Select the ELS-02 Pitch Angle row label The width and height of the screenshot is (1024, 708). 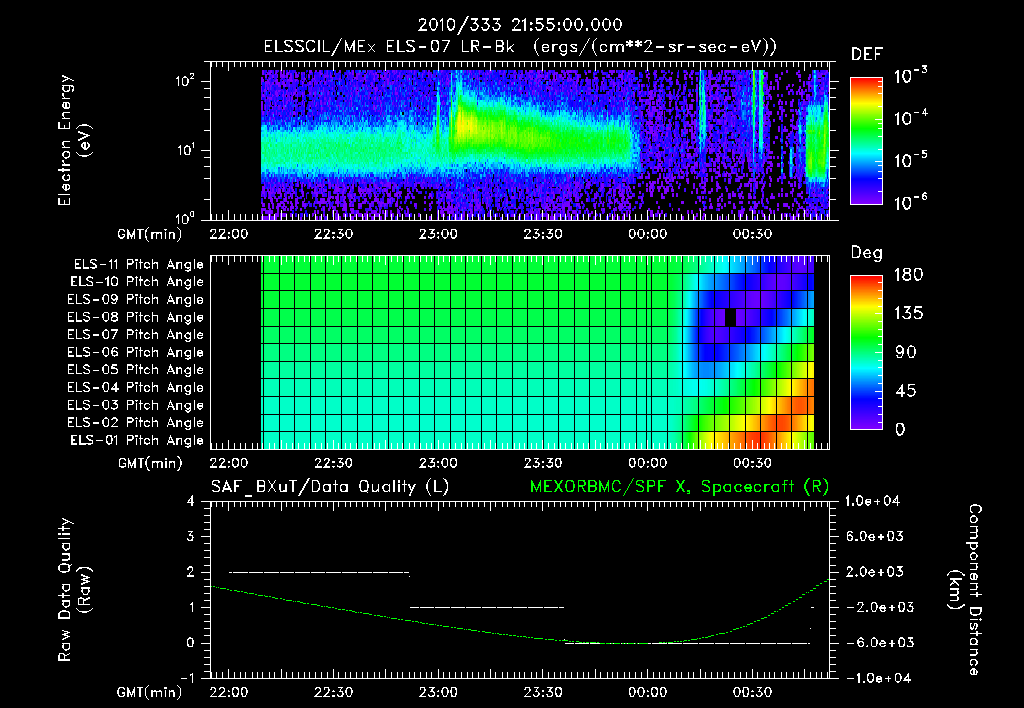point(136,423)
